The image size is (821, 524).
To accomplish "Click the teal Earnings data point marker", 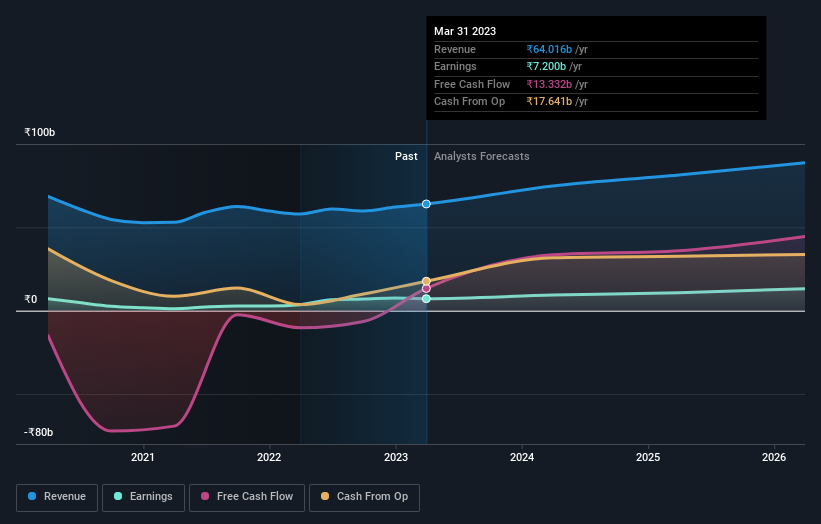I will click(426, 298).
